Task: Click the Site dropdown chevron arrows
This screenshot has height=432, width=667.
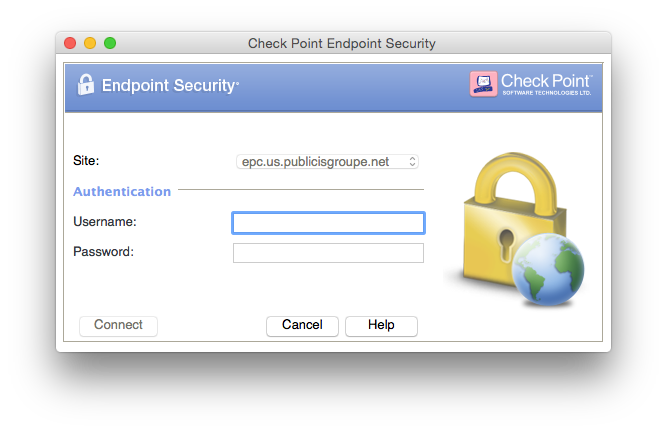Action: 413,161
